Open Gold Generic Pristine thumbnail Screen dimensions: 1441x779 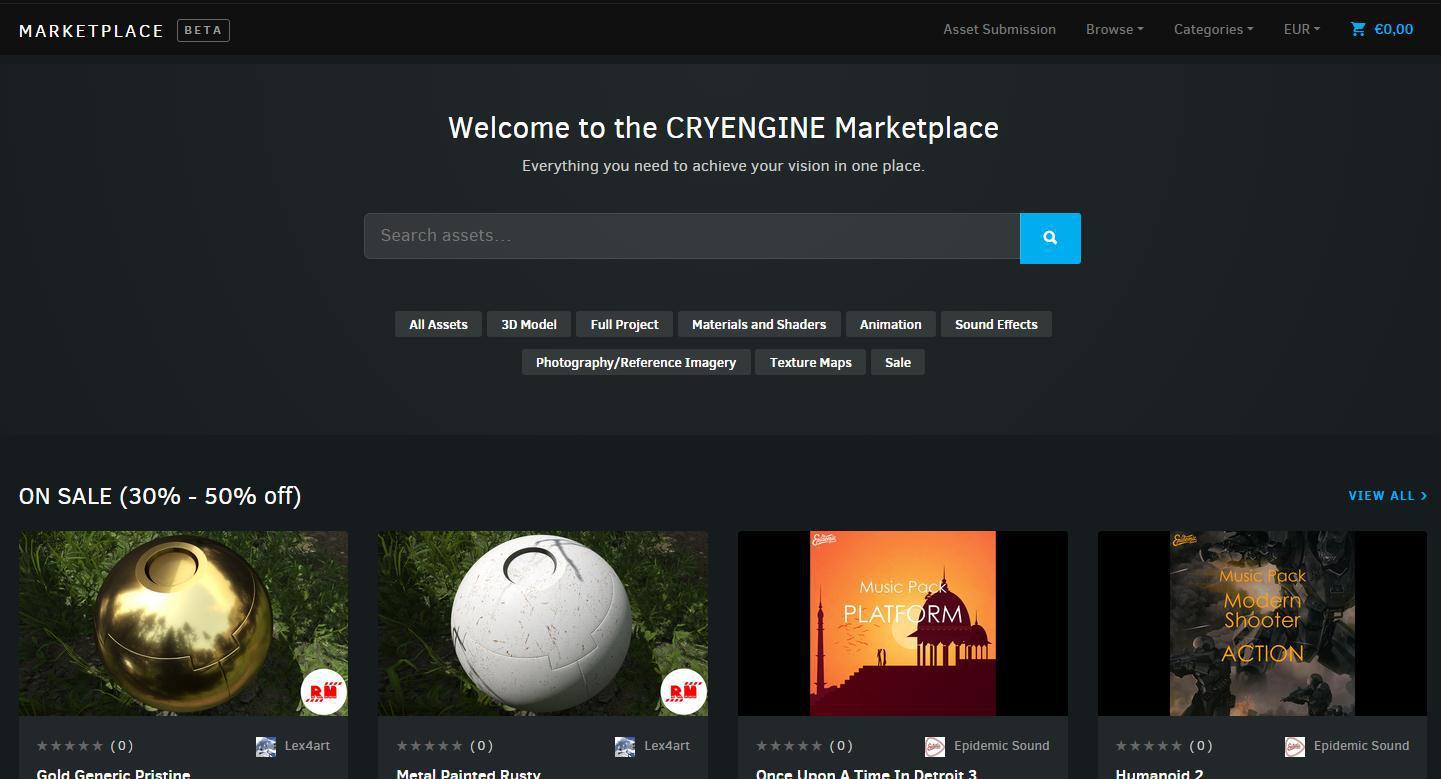183,623
